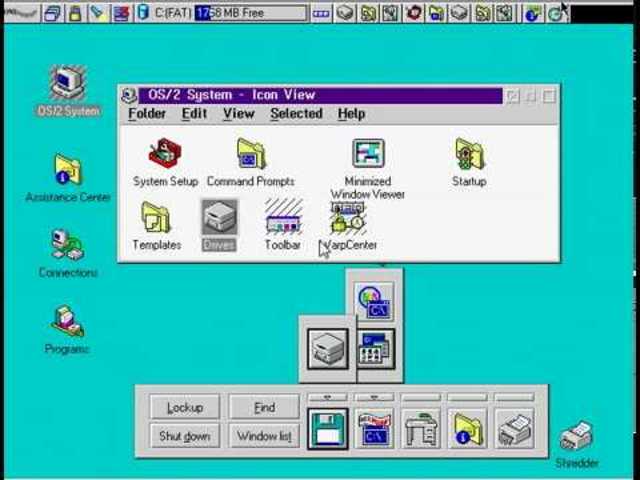
Task: Collapse the drawer above the floppy disk icon
Action: (x=328, y=397)
